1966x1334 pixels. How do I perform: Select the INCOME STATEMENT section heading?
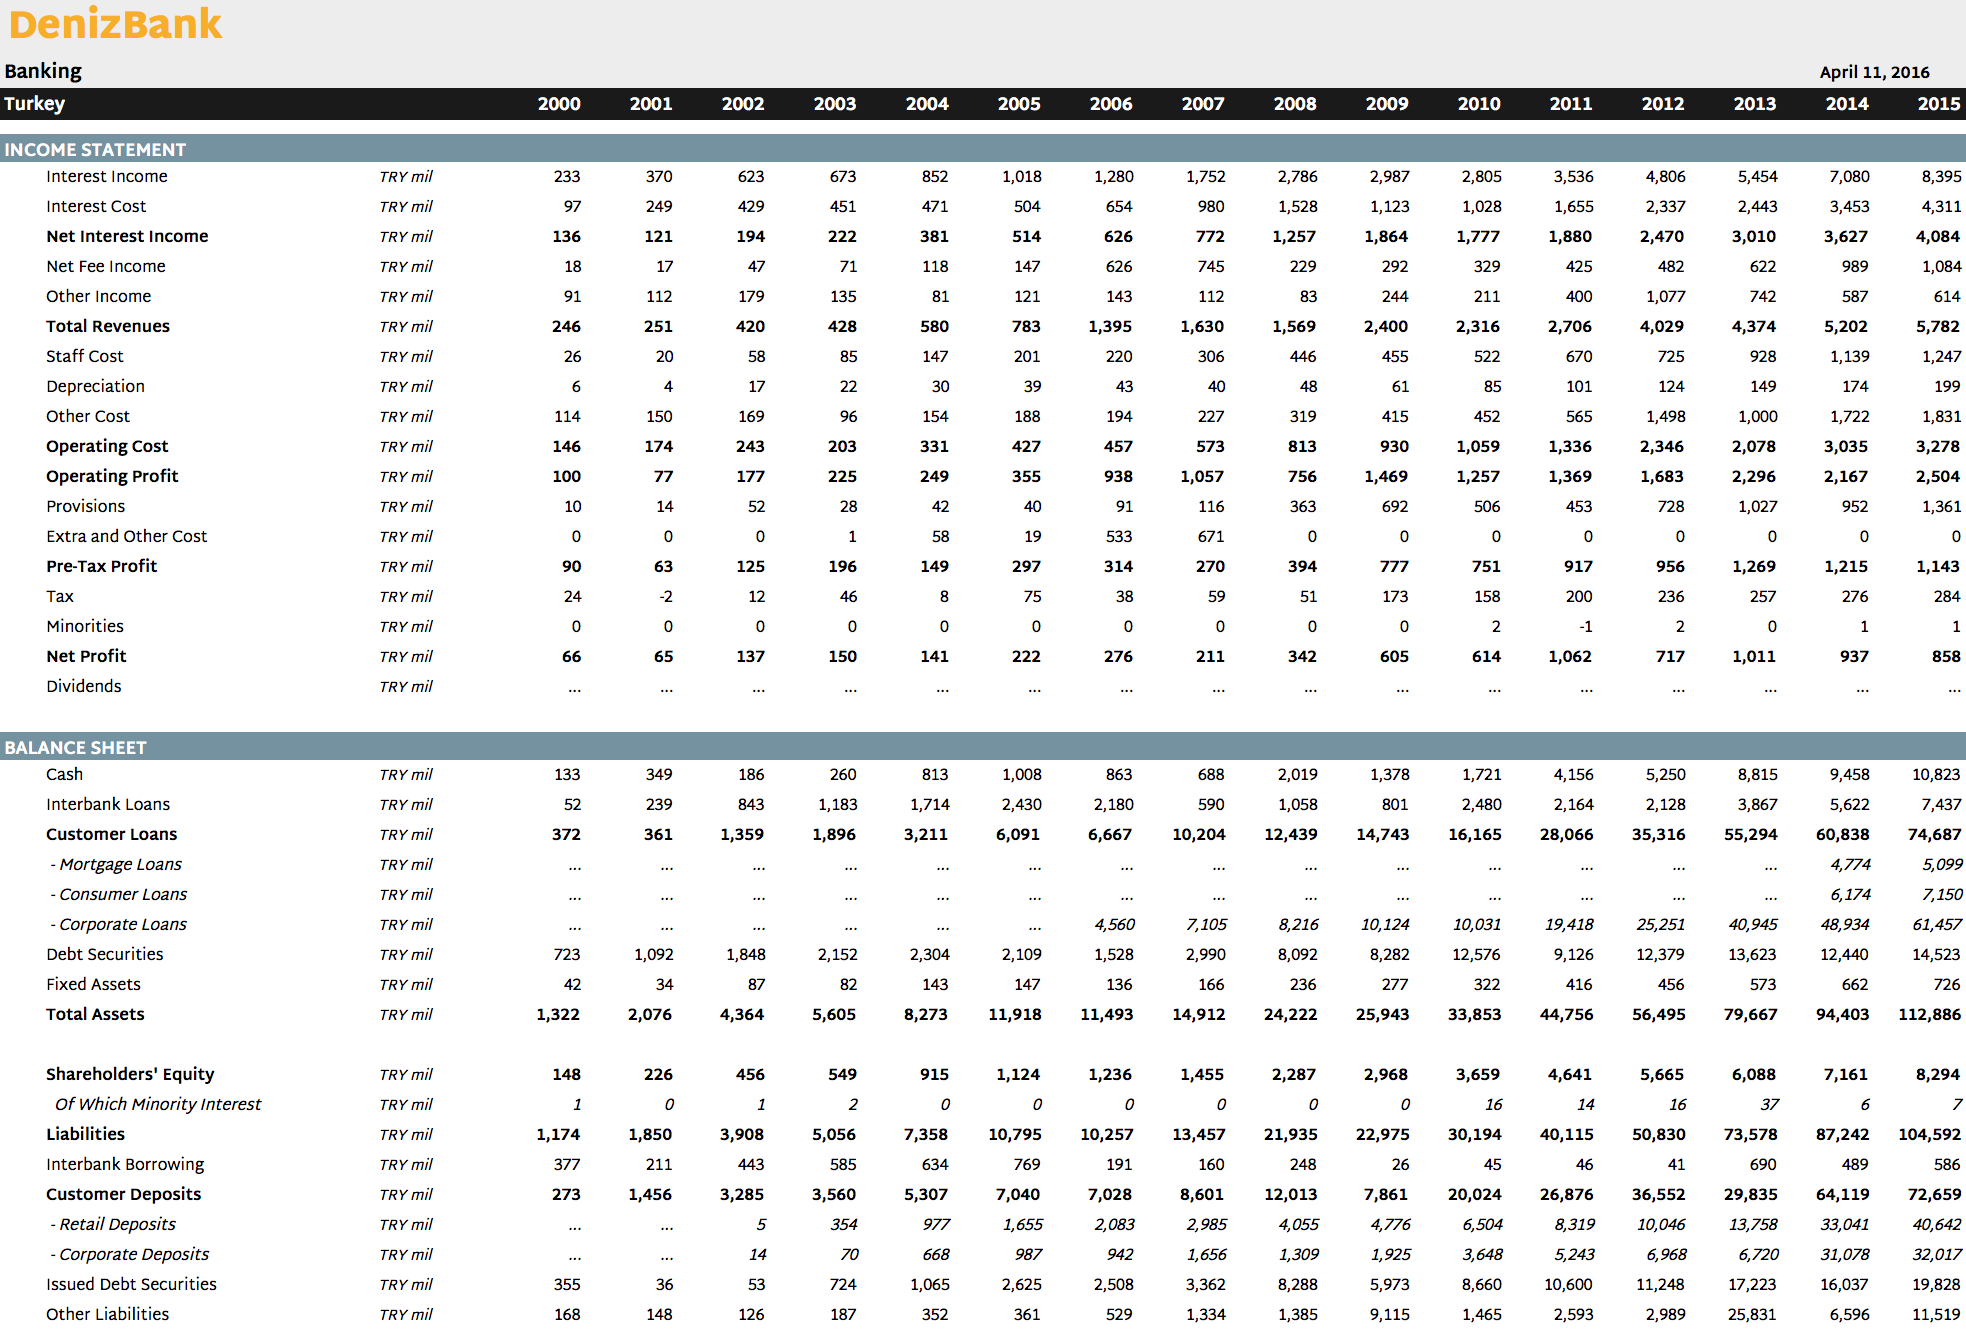point(95,150)
